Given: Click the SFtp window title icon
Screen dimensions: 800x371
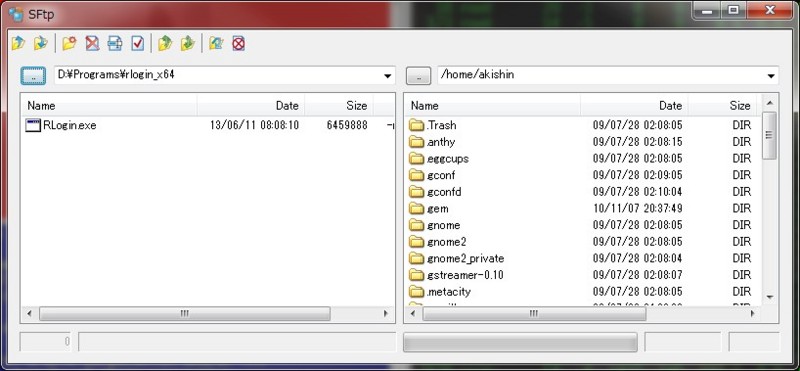Looking at the screenshot, I should coord(15,13).
